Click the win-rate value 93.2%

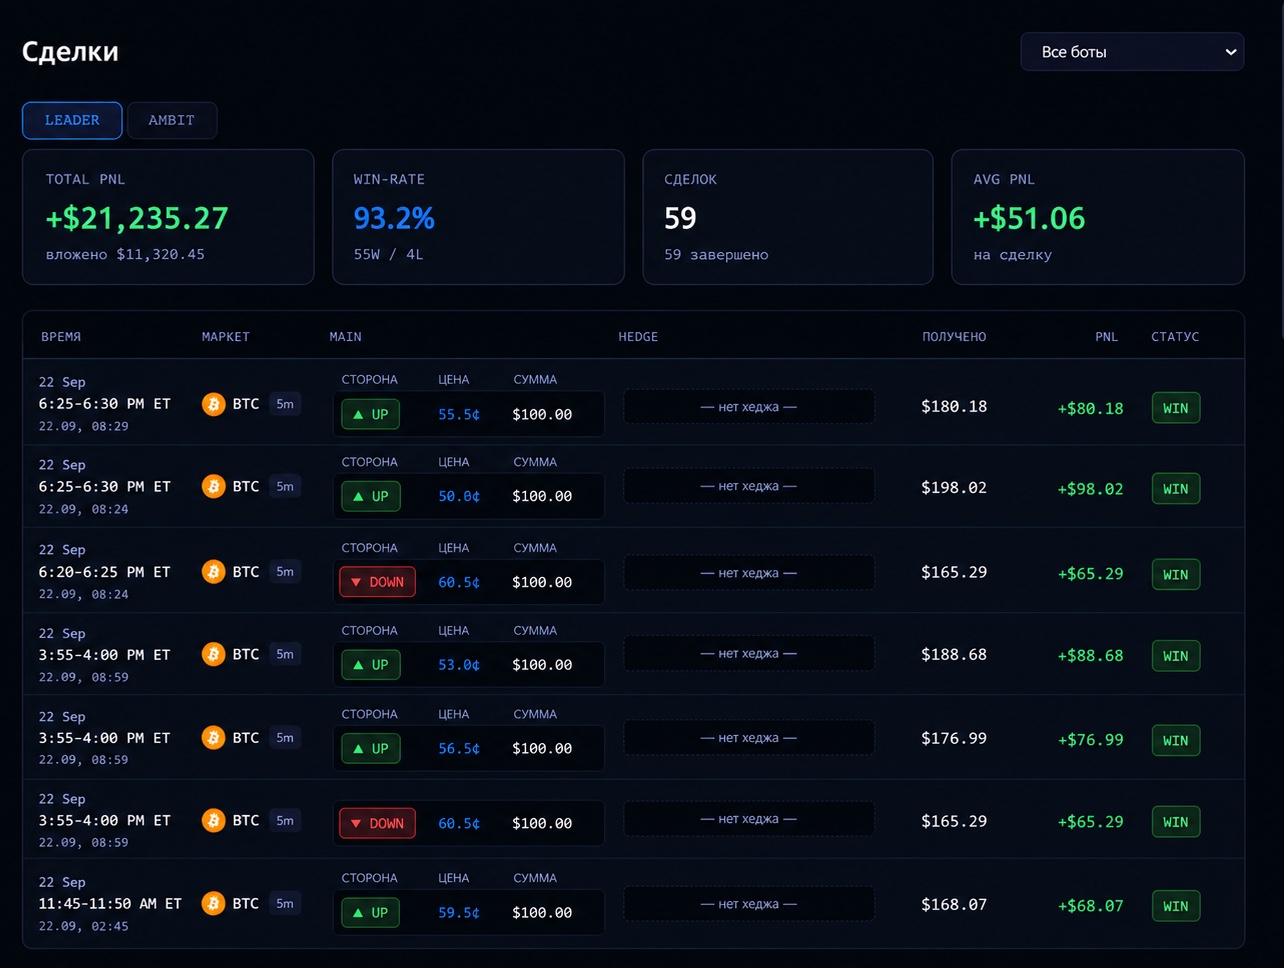pos(394,218)
